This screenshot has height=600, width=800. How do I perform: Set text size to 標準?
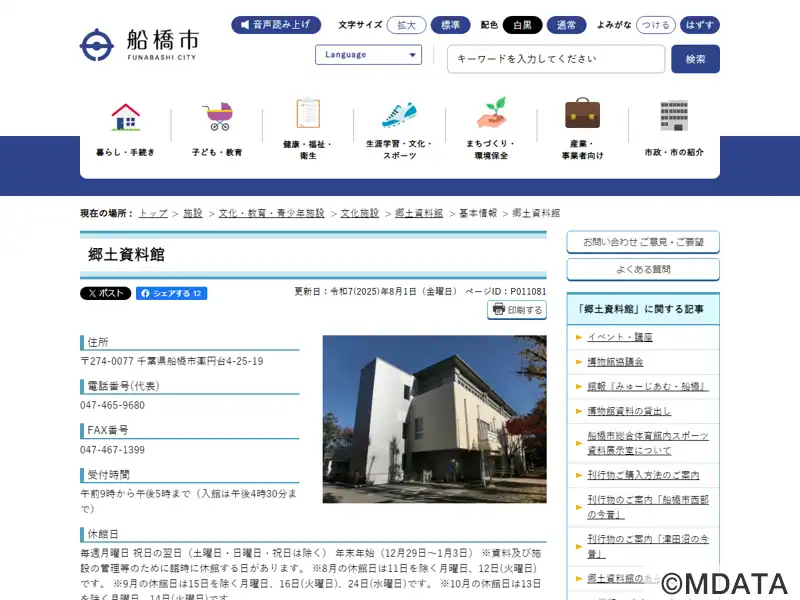(451, 25)
